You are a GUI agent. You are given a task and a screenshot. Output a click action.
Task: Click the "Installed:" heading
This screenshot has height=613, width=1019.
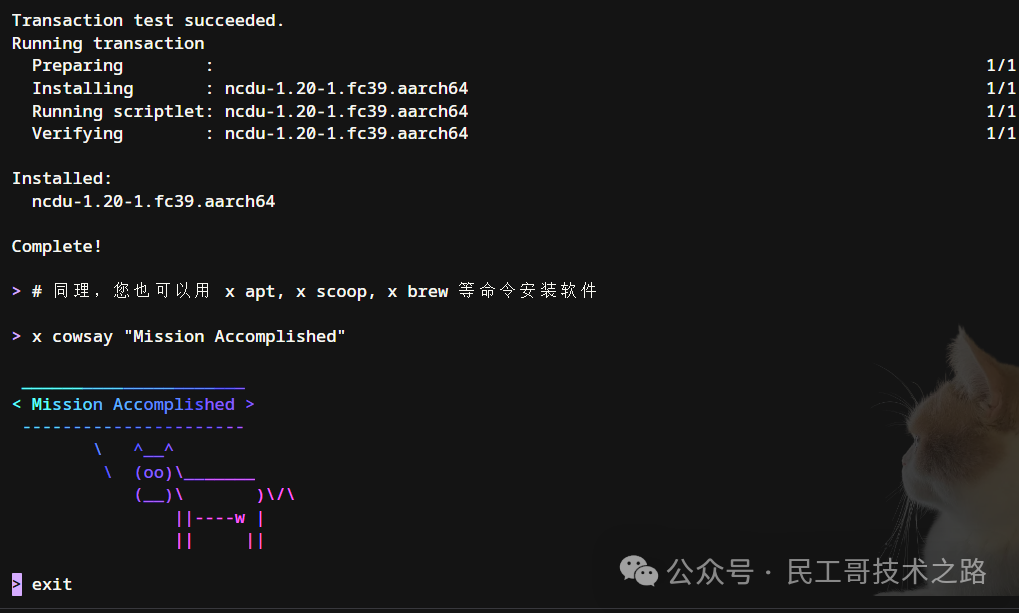62,179
